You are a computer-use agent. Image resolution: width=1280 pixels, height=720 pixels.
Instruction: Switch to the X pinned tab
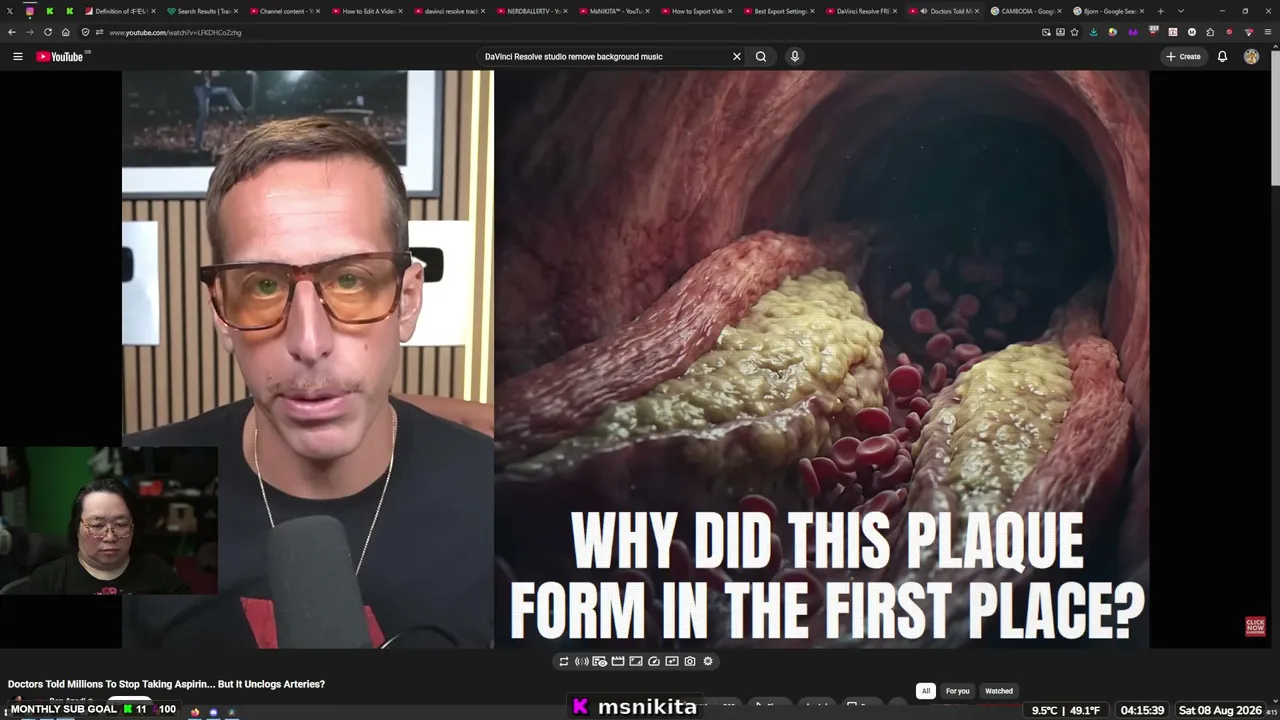(x=9, y=11)
